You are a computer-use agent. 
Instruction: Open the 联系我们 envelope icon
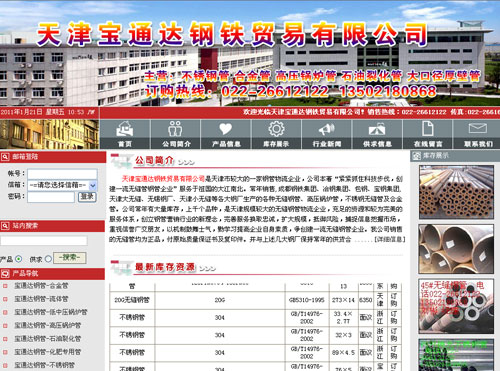click(x=478, y=128)
